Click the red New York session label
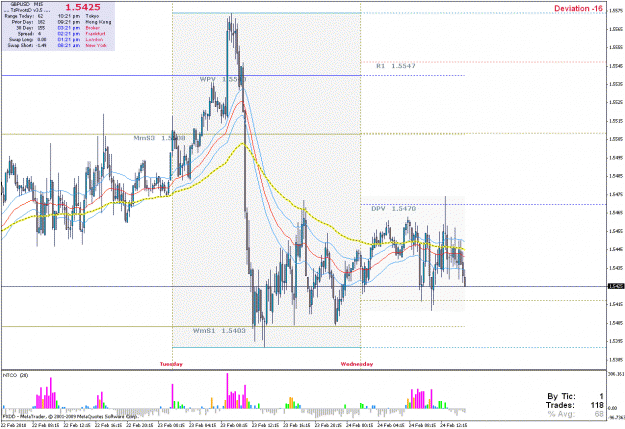 (96, 46)
